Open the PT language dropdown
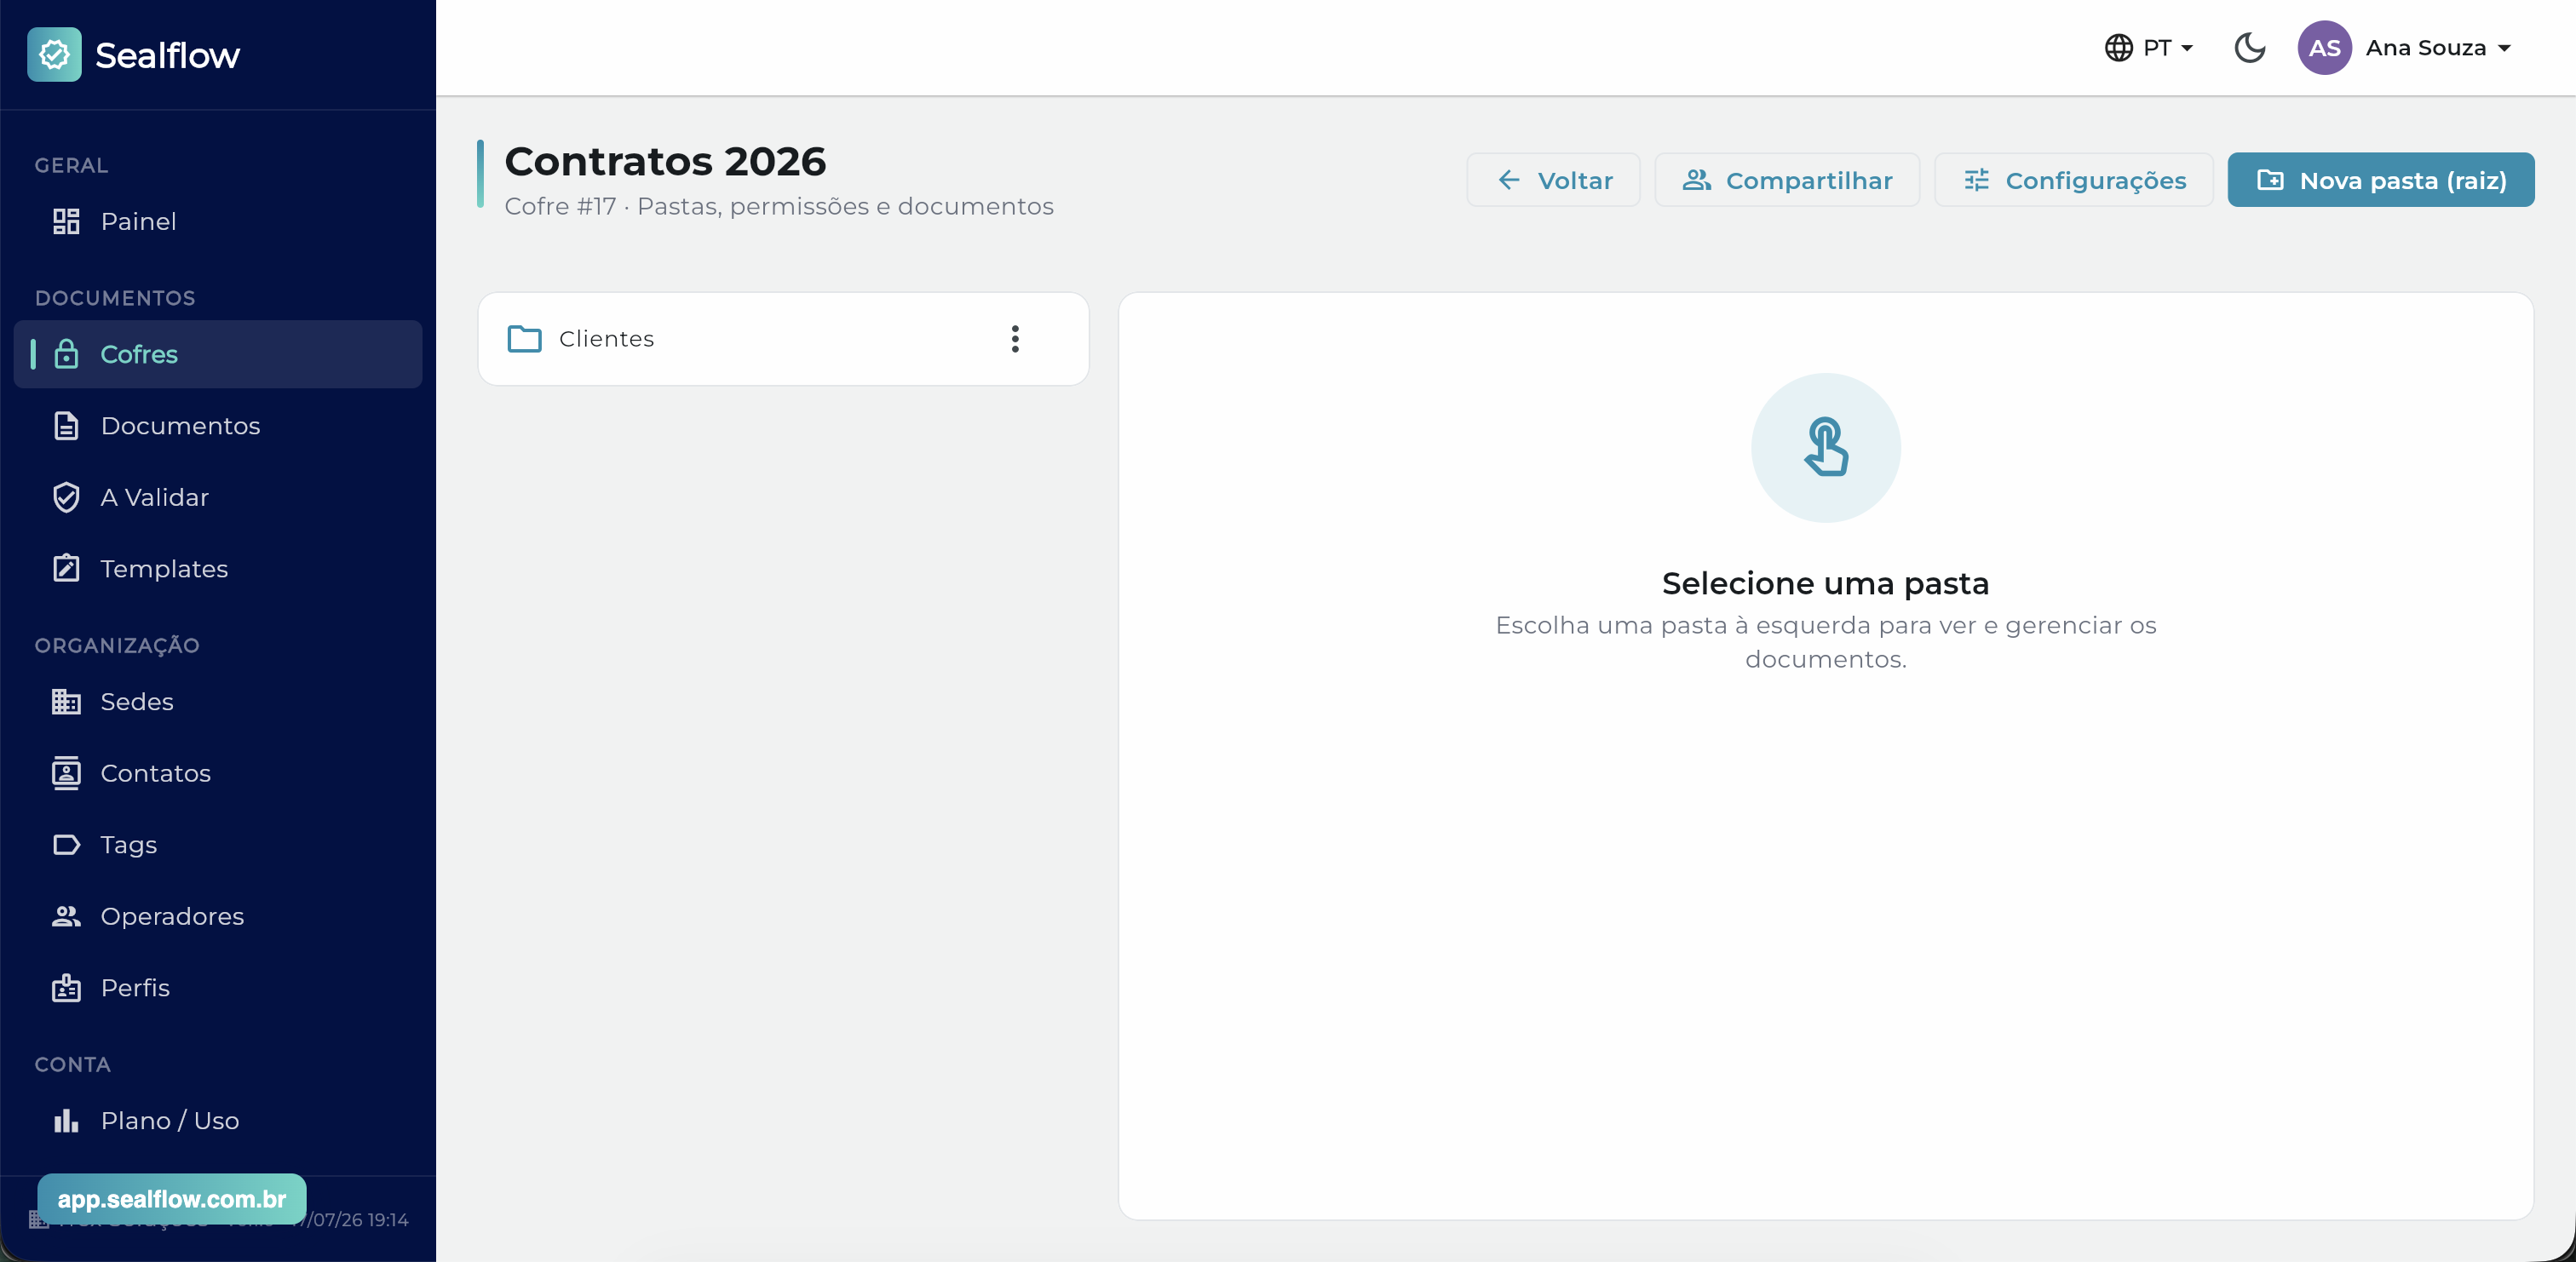The image size is (2576, 1262). [2148, 48]
